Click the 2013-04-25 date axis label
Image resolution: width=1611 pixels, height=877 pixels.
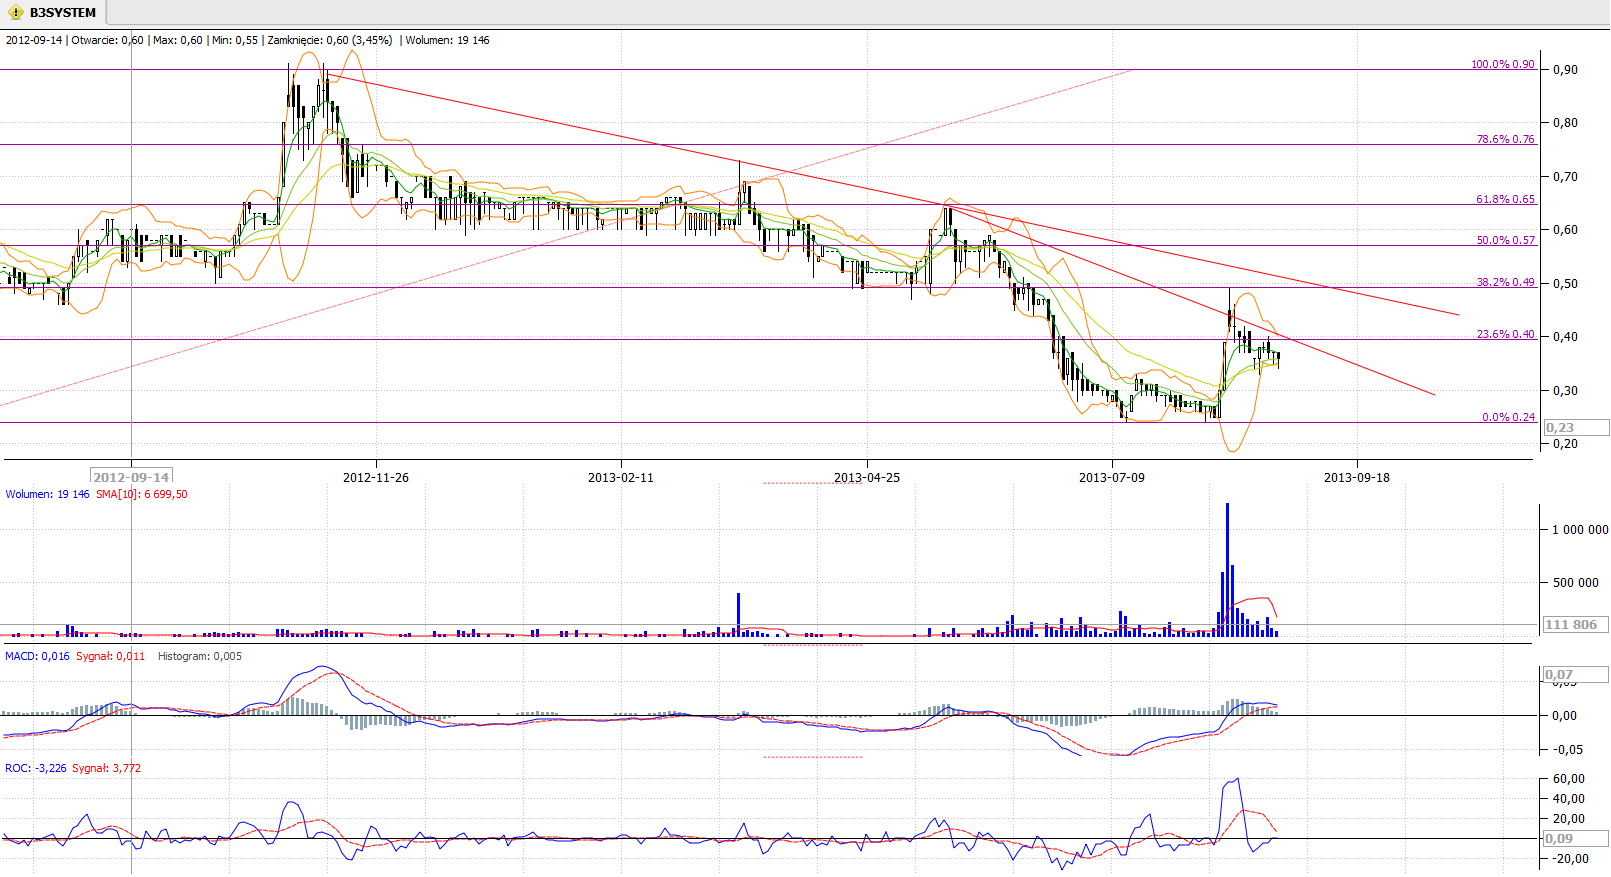coord(867,477)
